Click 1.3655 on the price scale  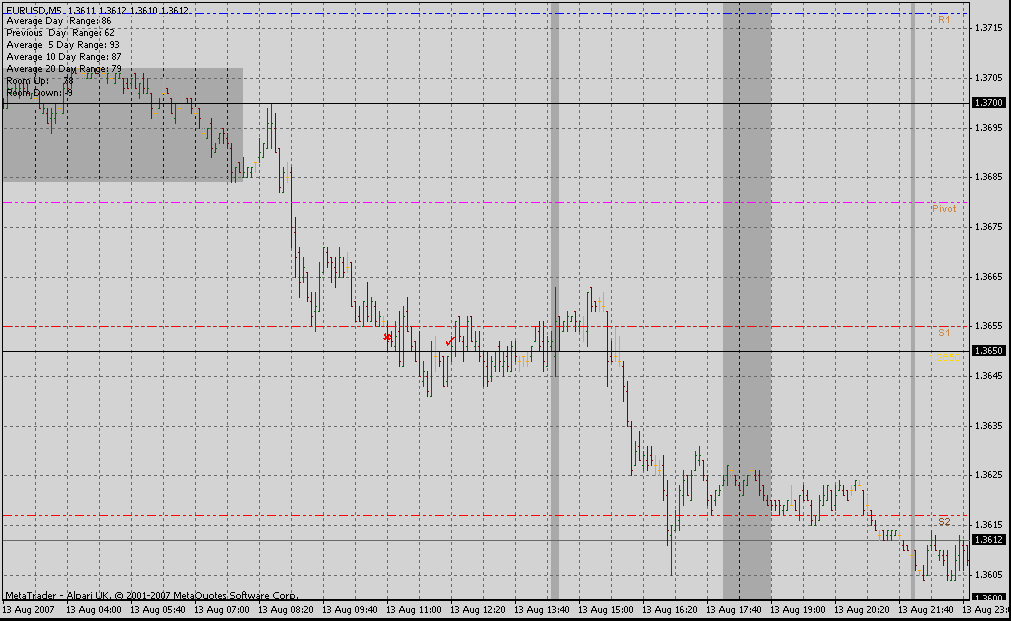tap(989, 326)
